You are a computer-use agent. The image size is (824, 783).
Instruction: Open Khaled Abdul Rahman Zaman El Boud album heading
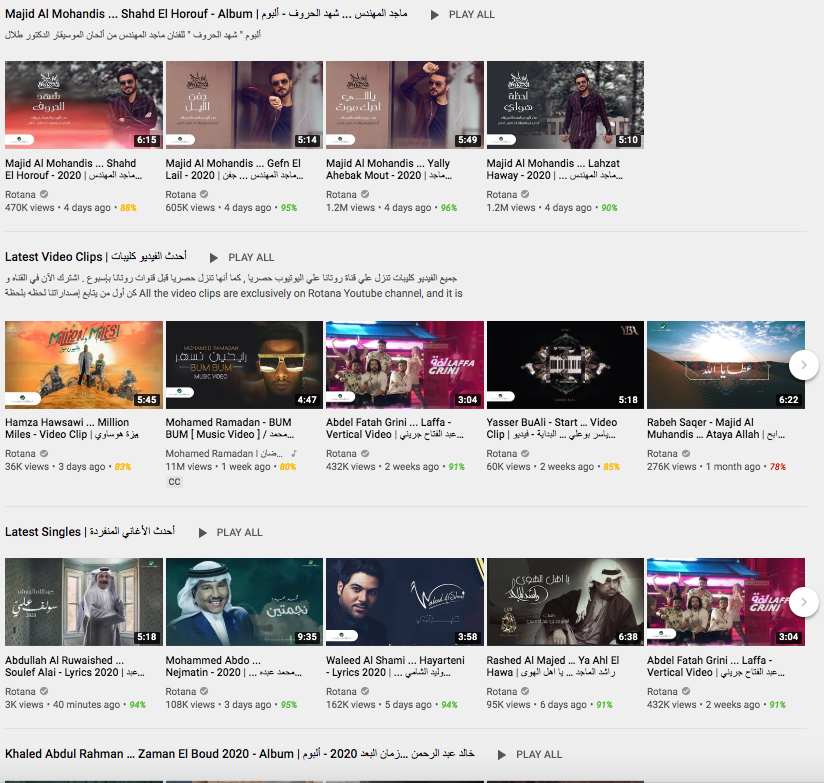point(240,754)
